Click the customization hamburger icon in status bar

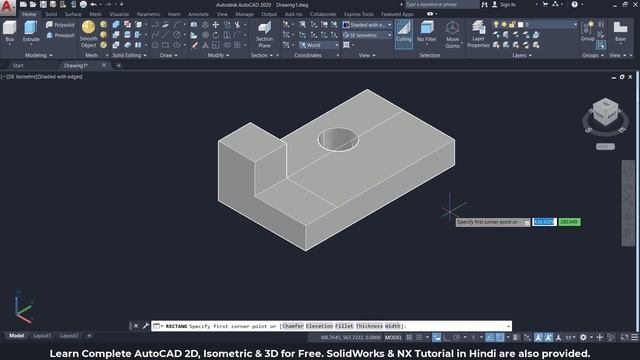[x=634, y=337]
